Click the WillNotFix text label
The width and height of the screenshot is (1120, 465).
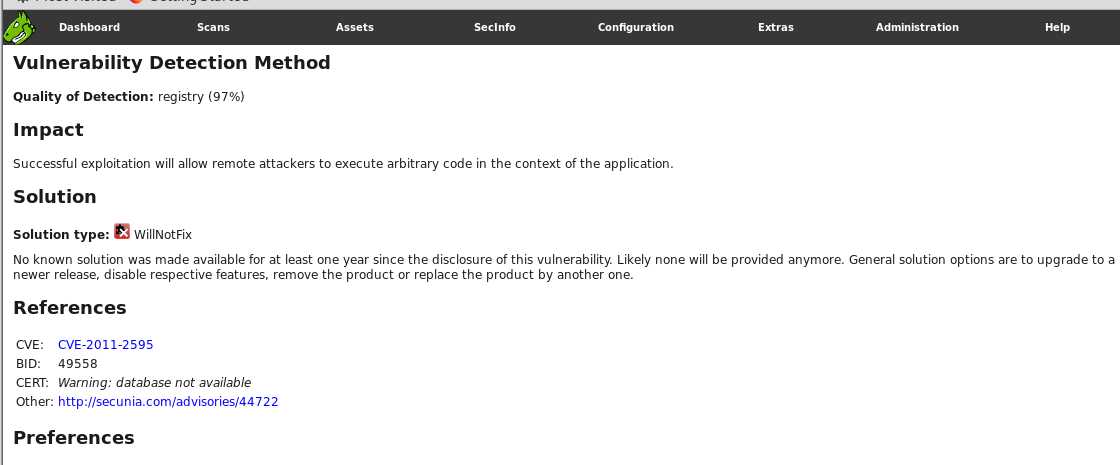163,235
